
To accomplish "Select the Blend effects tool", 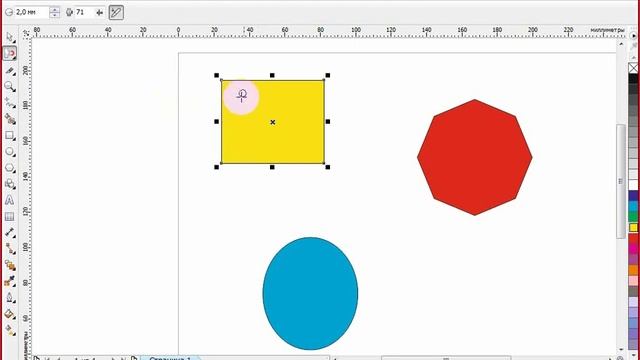I will point(10,265).
